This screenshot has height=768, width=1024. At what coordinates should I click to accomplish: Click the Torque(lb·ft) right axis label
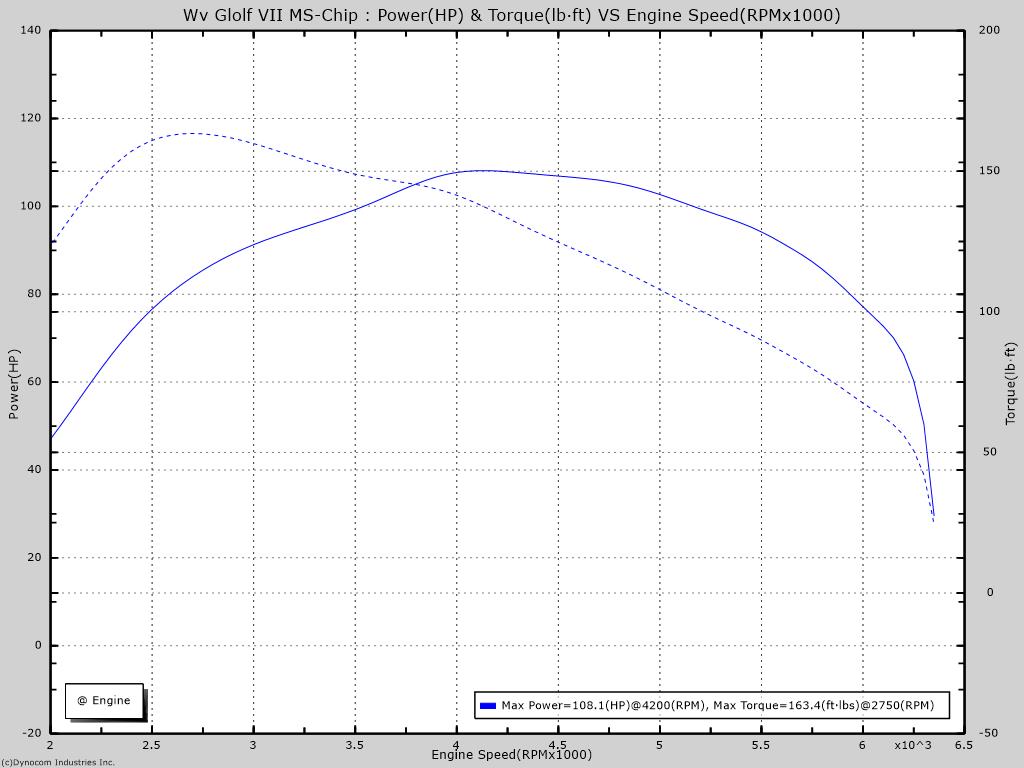[x=1010, y=384]
